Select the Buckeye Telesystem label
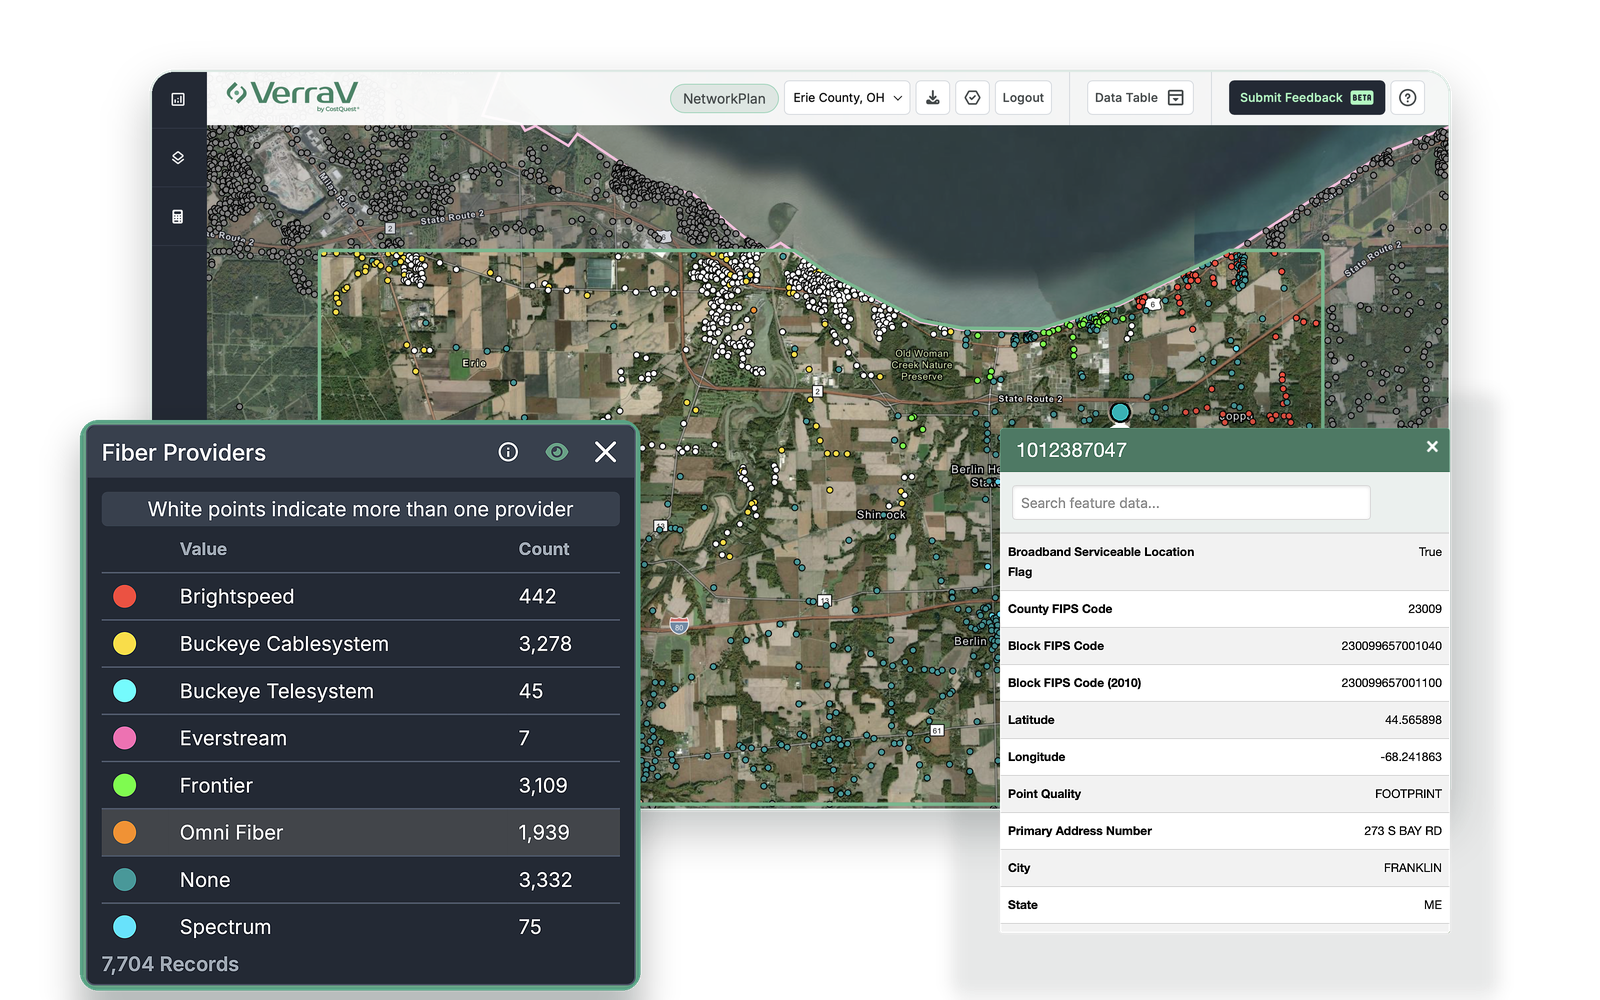1600x1000 pixels. [x=277, y=691]
